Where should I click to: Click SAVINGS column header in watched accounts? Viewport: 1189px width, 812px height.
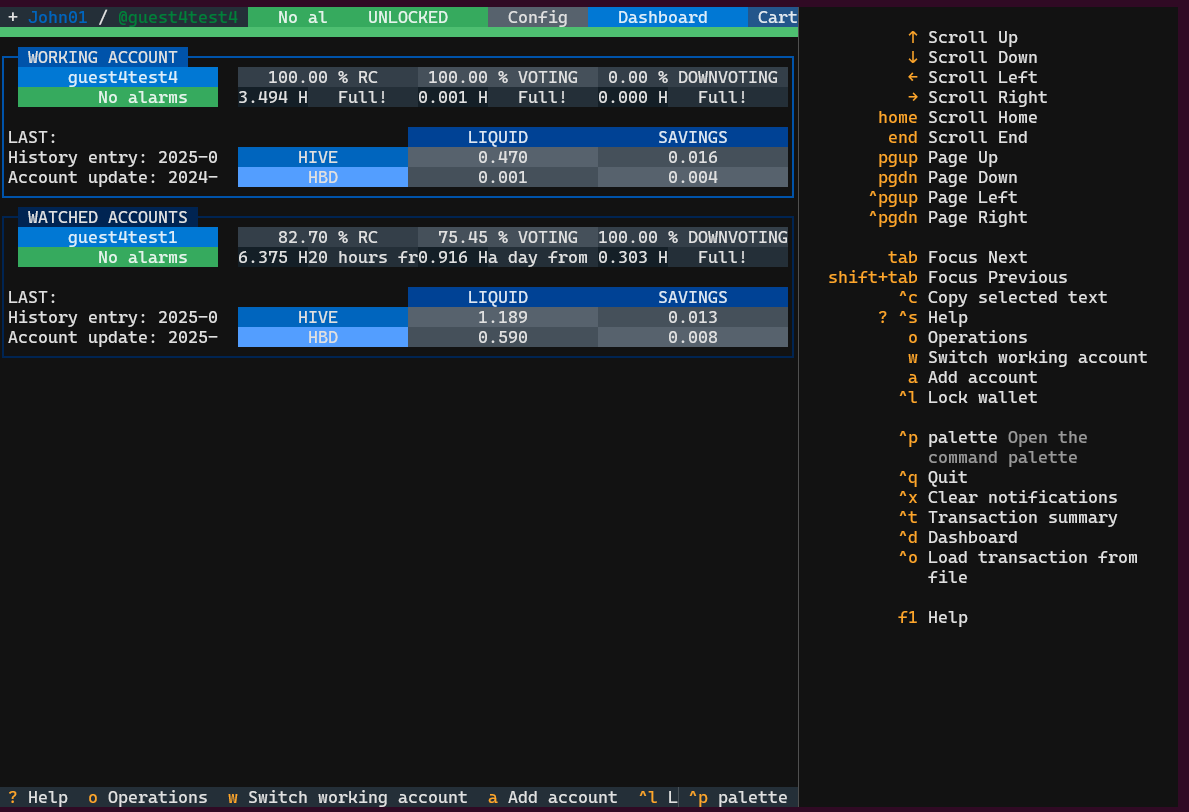[693, 297]
